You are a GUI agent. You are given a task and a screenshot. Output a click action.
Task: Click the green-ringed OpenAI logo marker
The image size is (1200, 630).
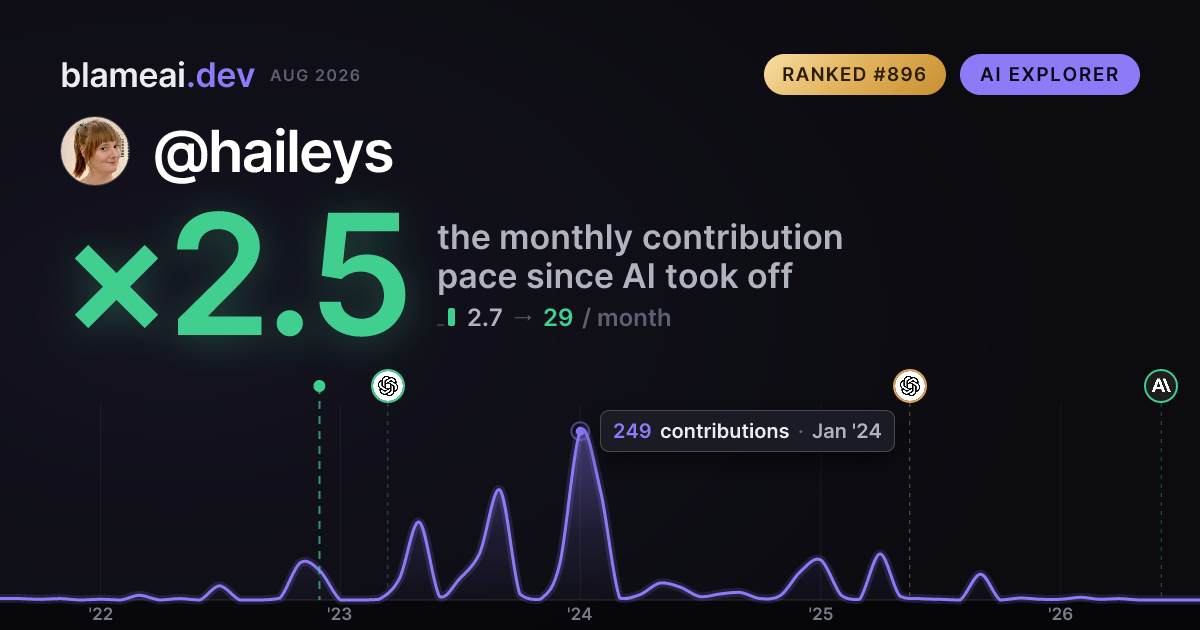click(388, 385)
